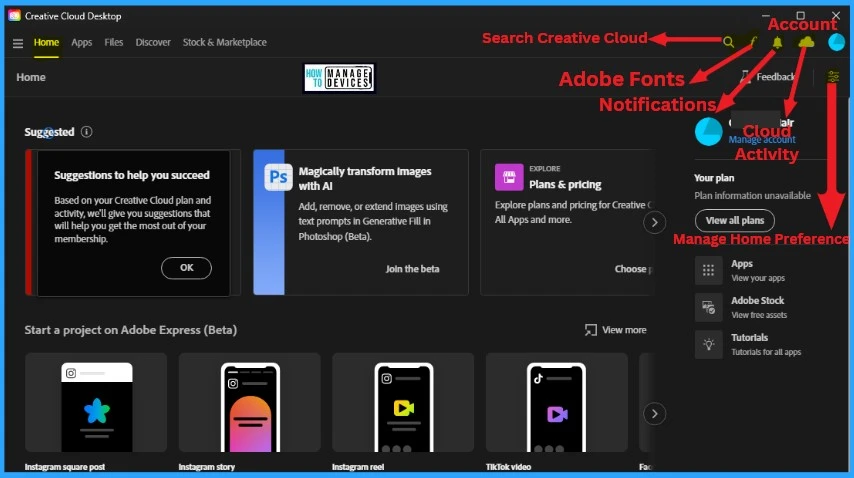Open Adobe Fonts icon
Image resolution: width=854 pixels, height=478 pixels.
click(753, 41)
